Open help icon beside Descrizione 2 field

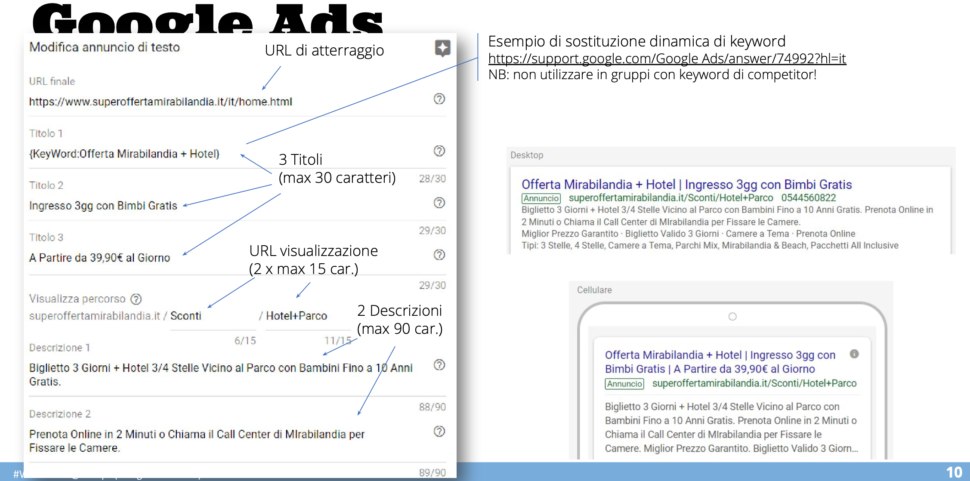tap(439, 431)
